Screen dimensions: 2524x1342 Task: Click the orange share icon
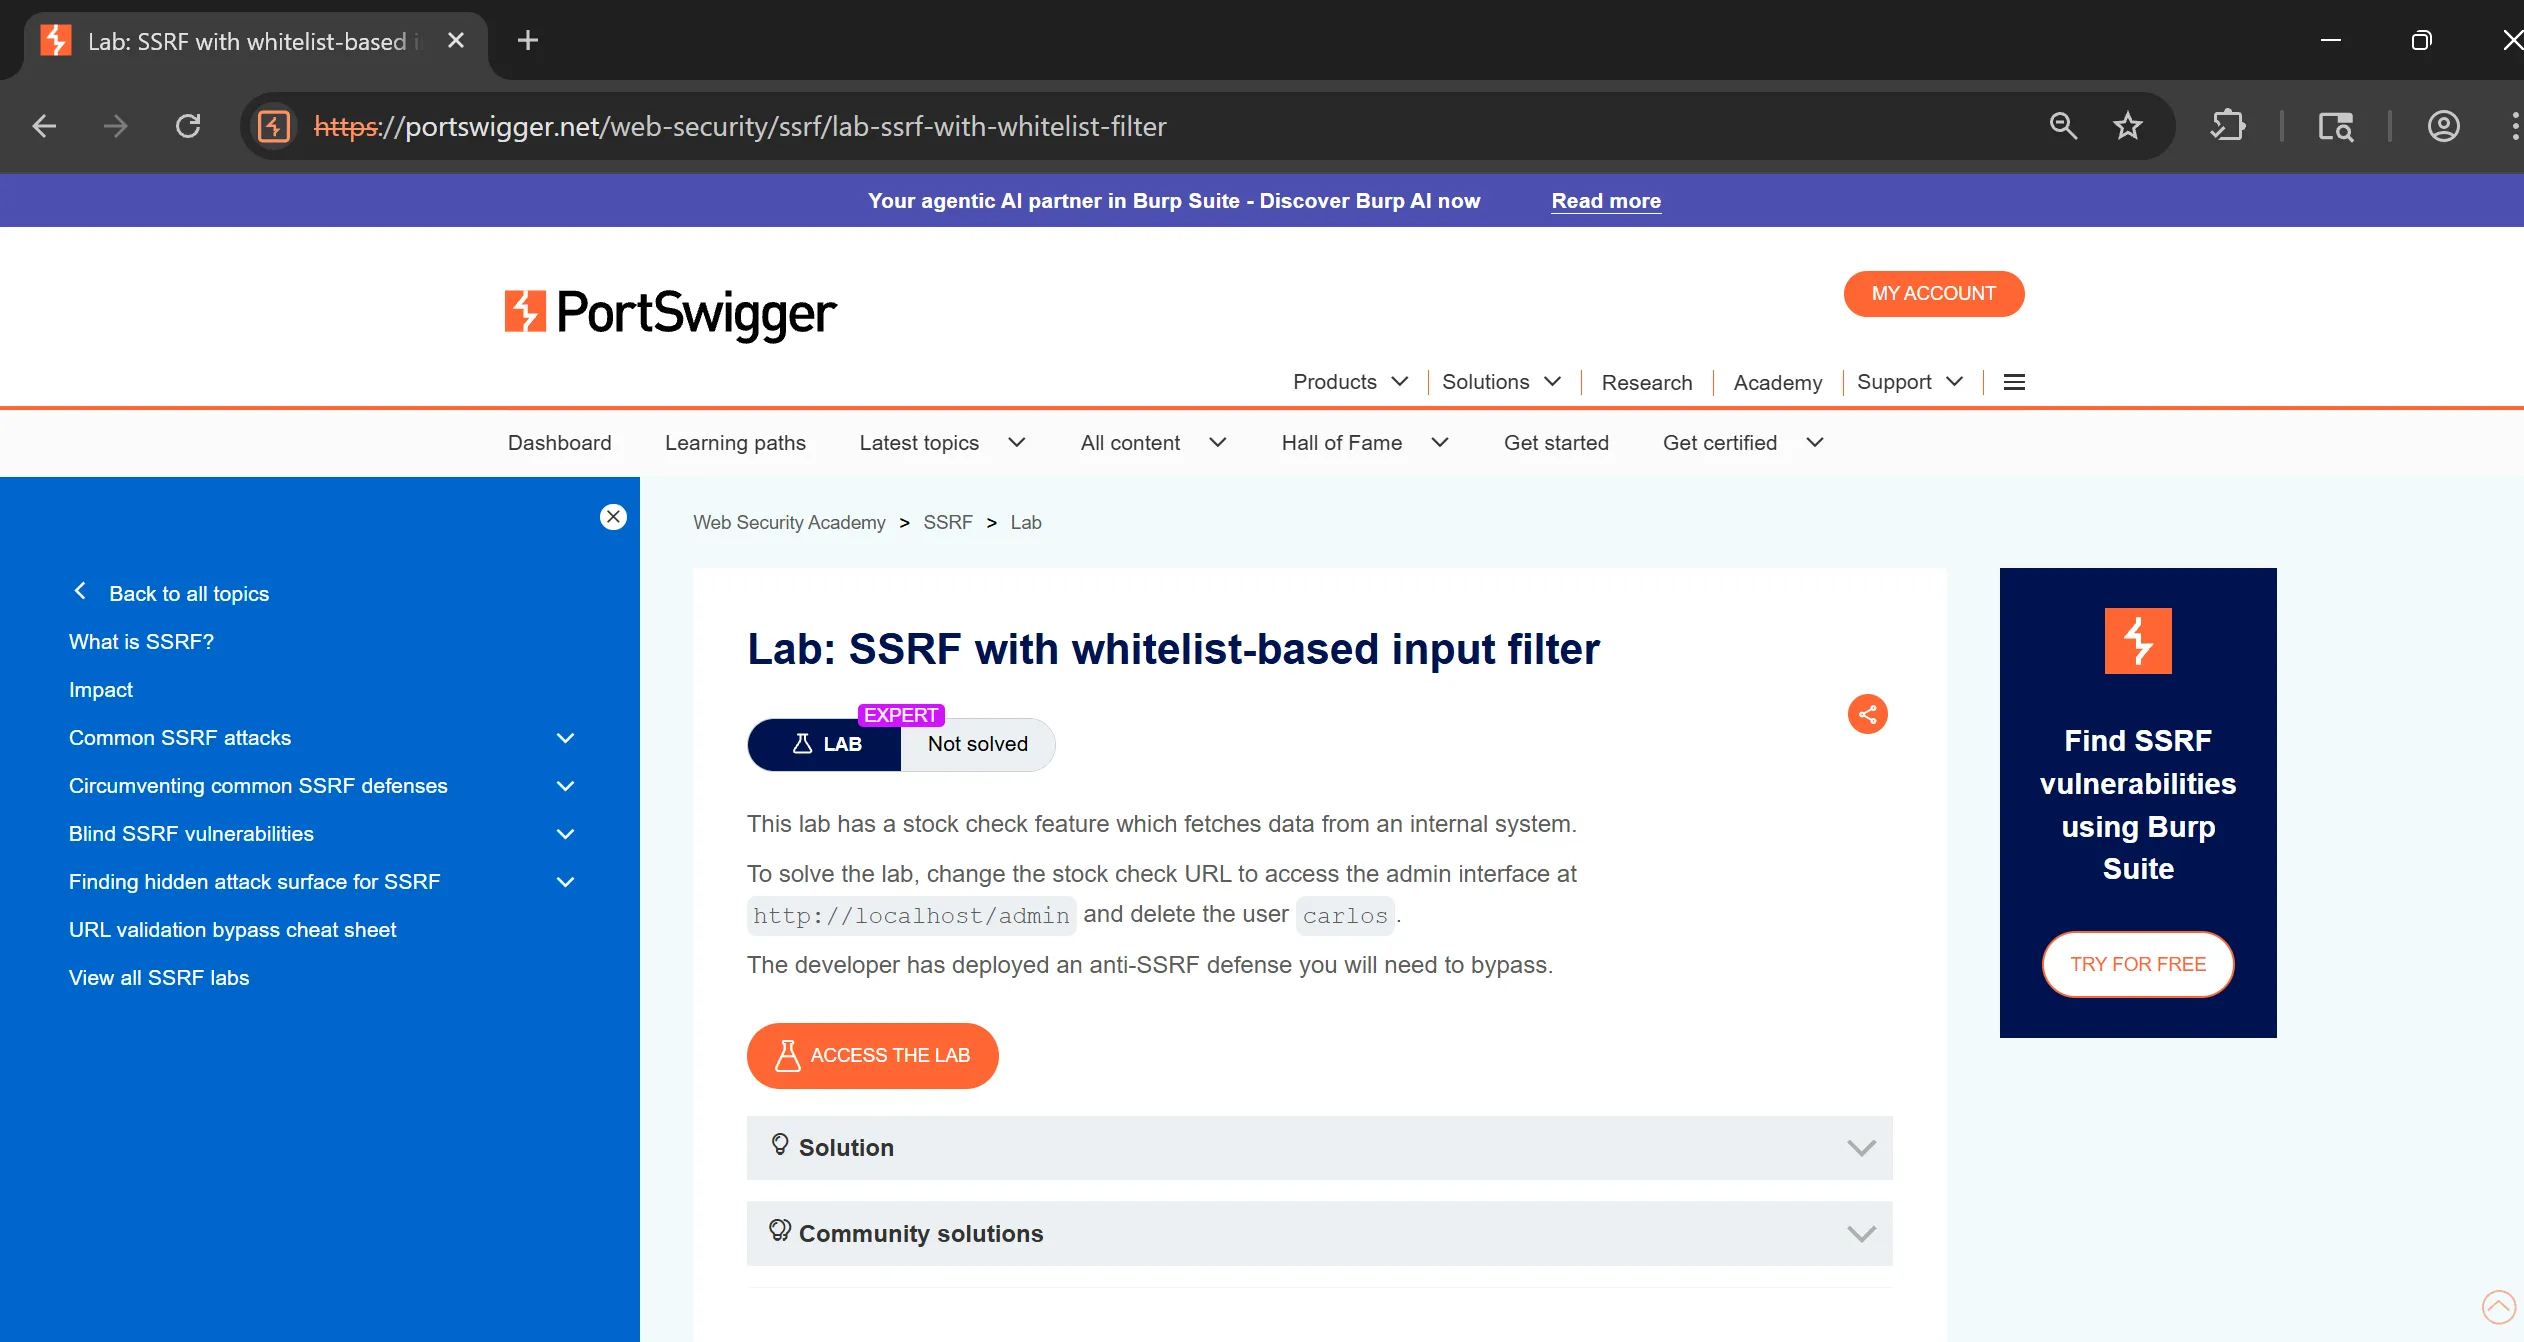tap(1867, 714)
